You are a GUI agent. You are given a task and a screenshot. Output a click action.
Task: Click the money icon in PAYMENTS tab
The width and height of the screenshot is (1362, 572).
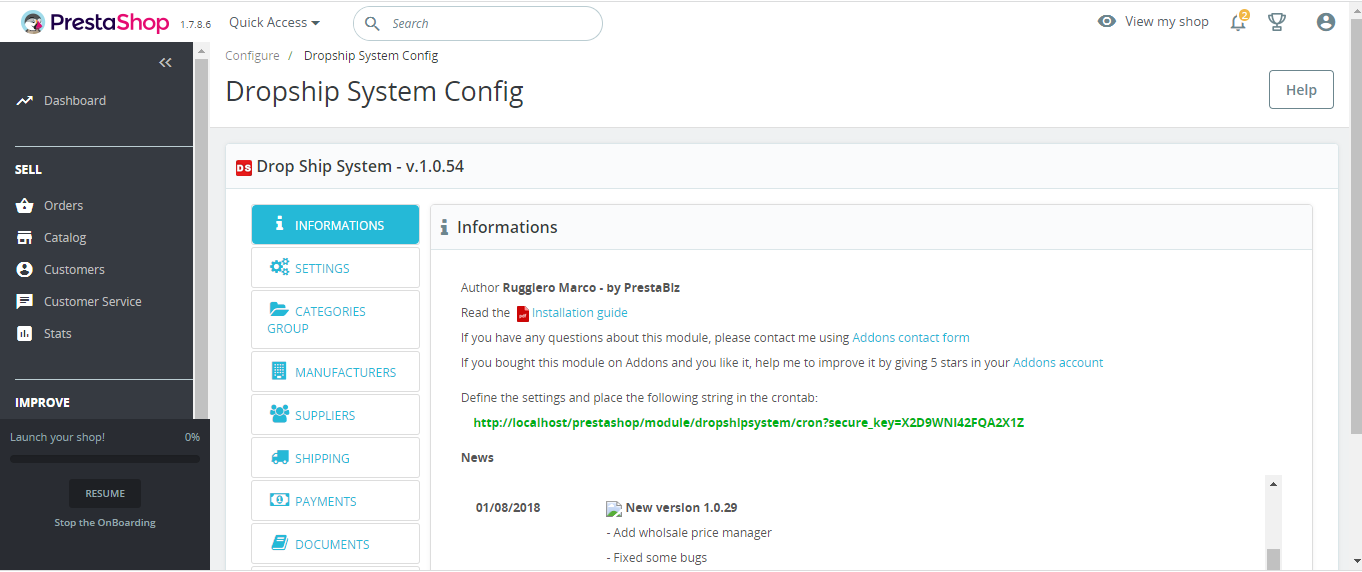point(279,500)
